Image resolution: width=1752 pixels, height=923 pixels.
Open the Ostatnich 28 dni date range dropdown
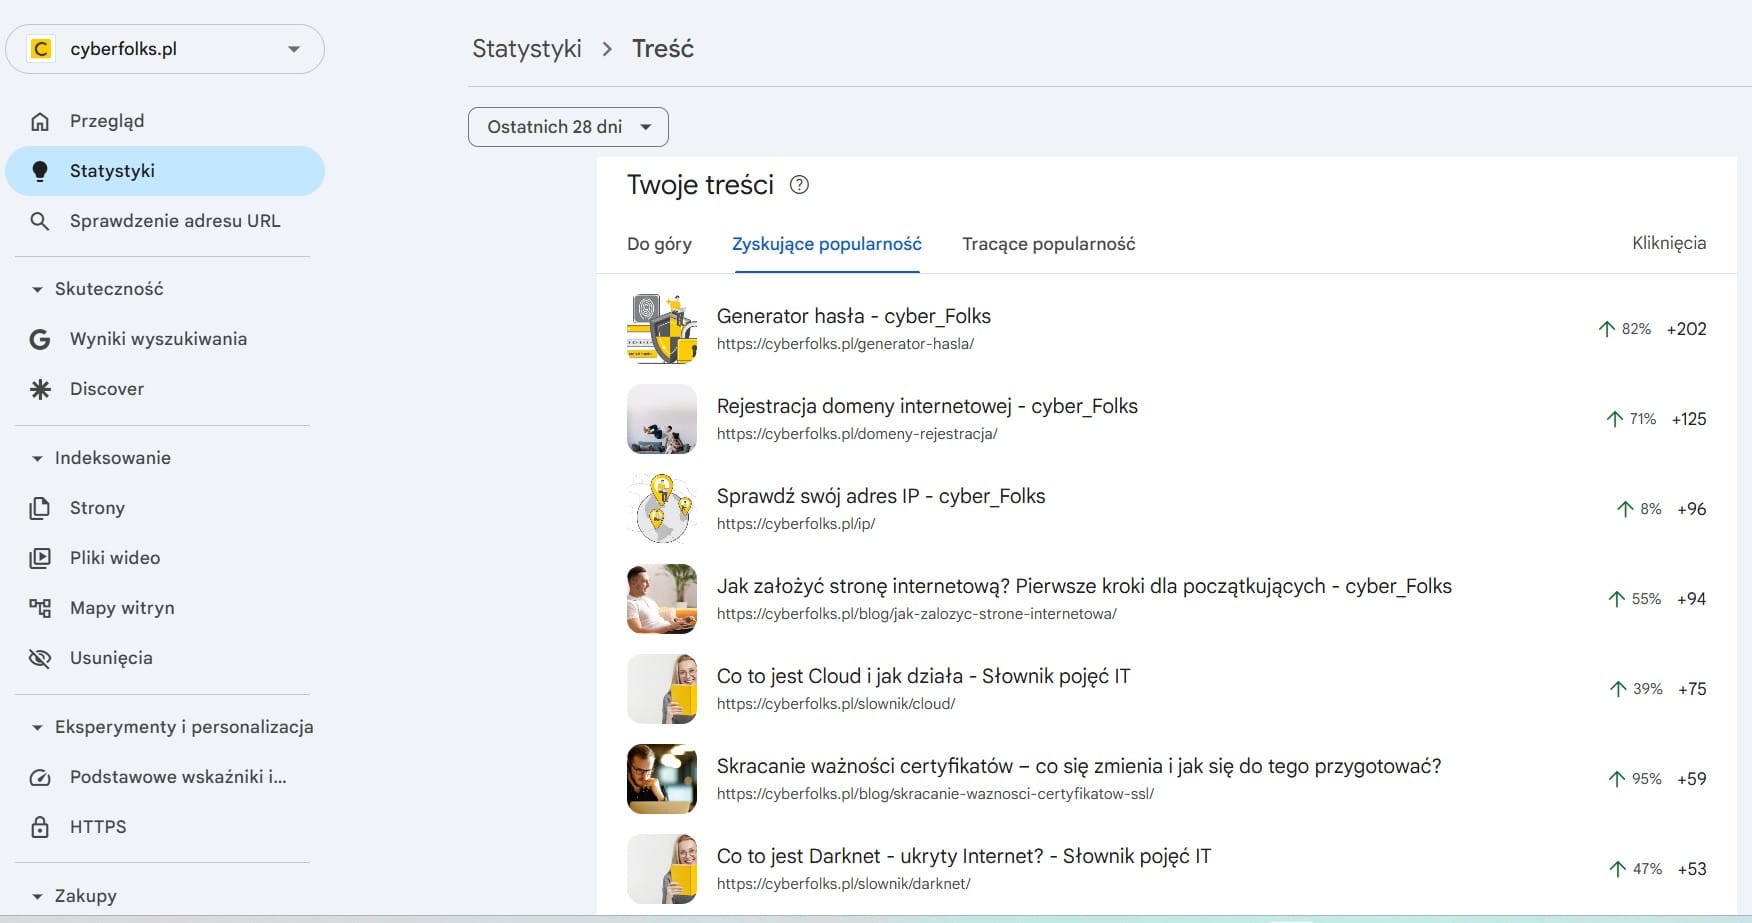[568, 127]
